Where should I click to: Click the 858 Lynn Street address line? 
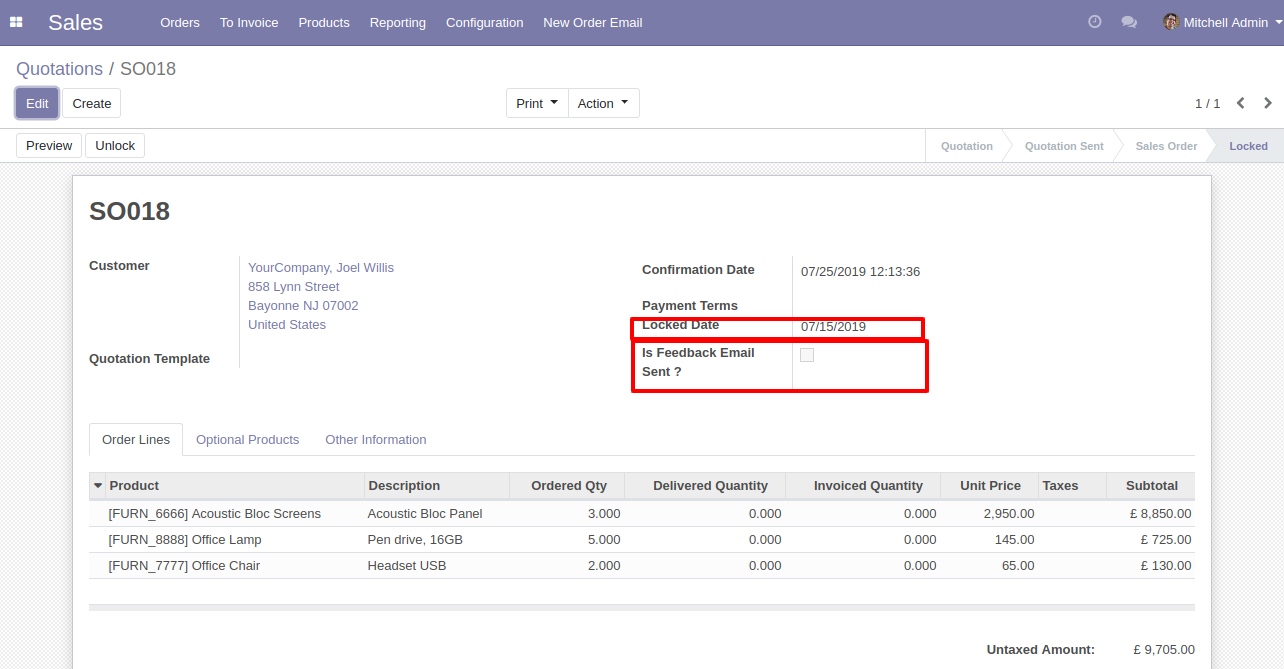pyautogui.click(x=294, y=287)
